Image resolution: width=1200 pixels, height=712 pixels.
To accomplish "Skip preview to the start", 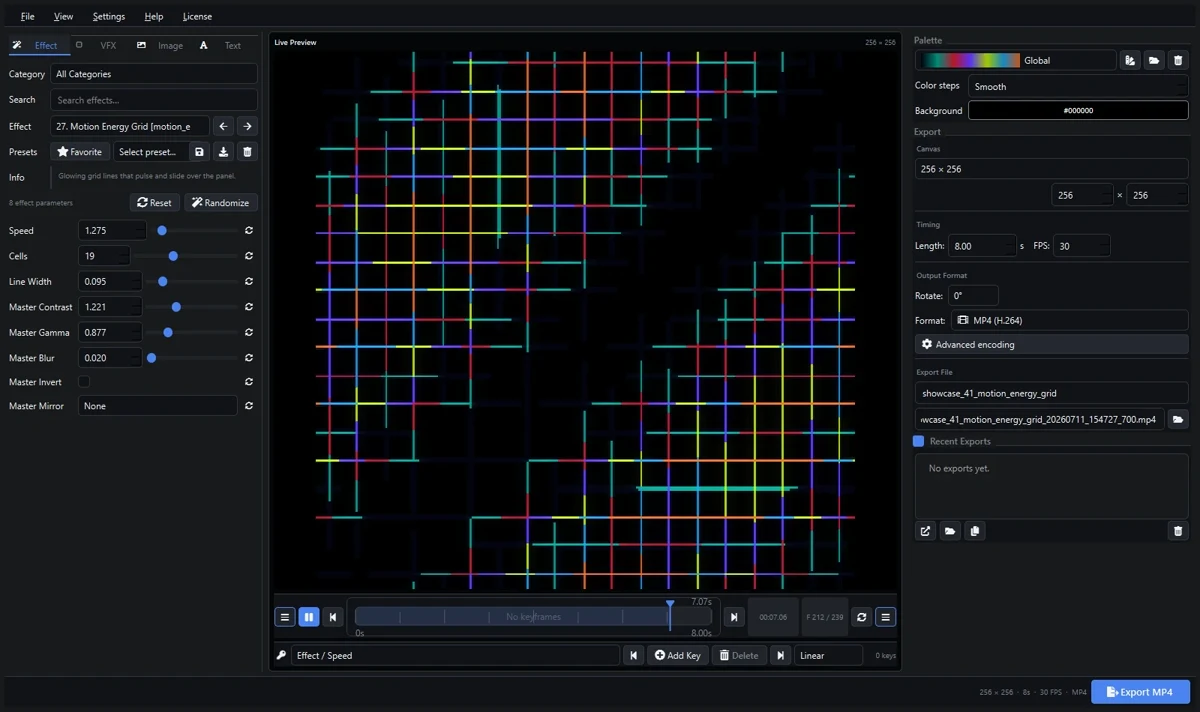I will (333, 617).
